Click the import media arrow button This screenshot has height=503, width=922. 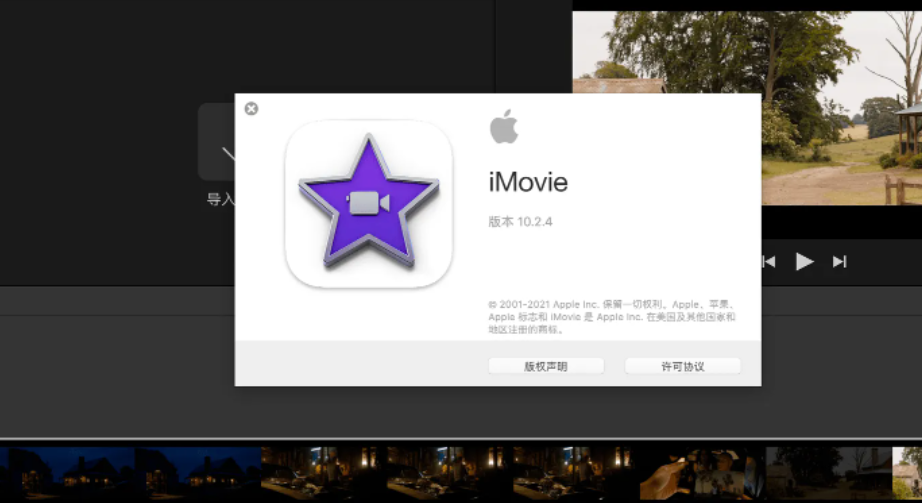[217, 142]
